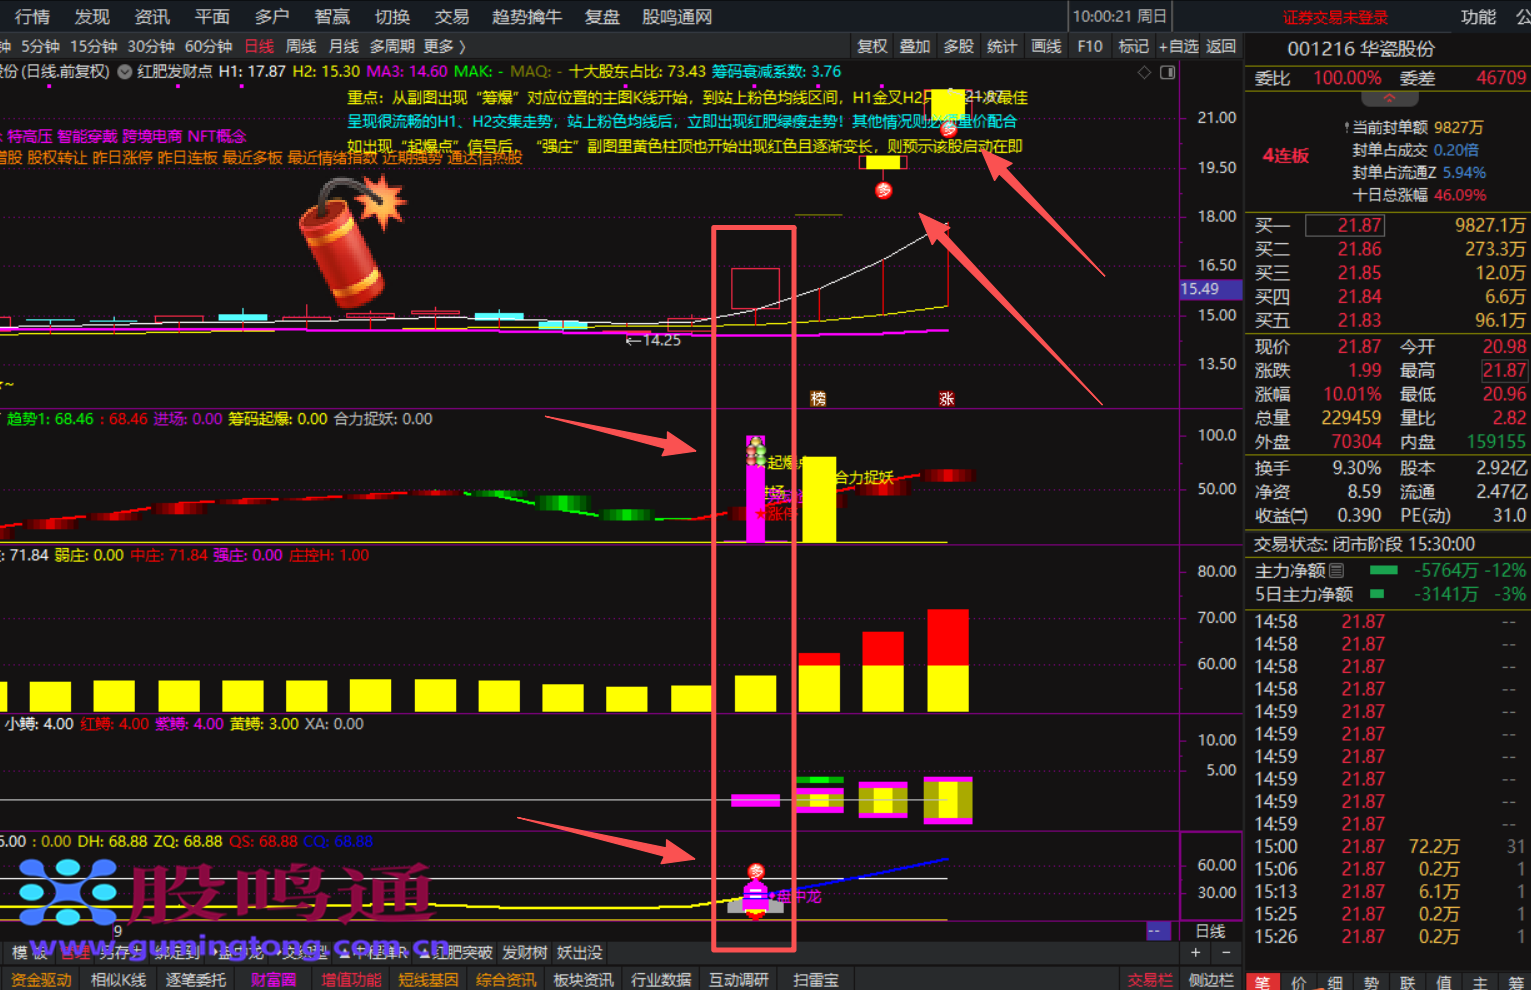
Task: Click the 标记 mark button
Action: coord(1133,46)
